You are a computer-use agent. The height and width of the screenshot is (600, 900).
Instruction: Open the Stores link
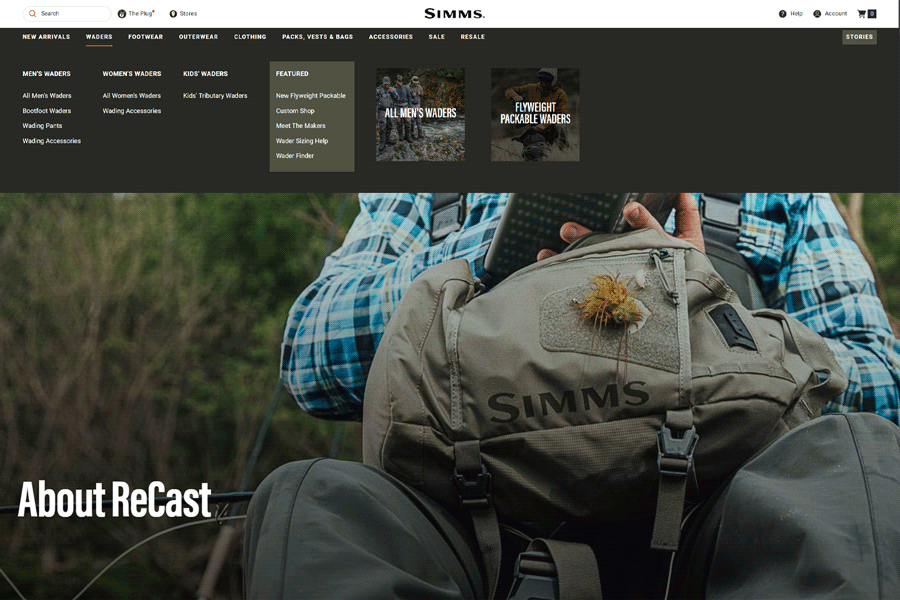coord(188,13)
